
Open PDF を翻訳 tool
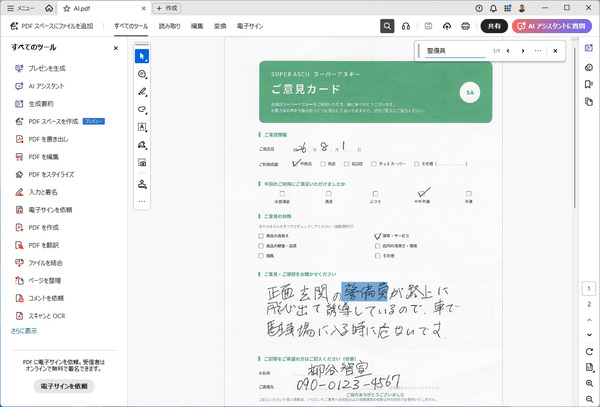(x=37, y=245)
